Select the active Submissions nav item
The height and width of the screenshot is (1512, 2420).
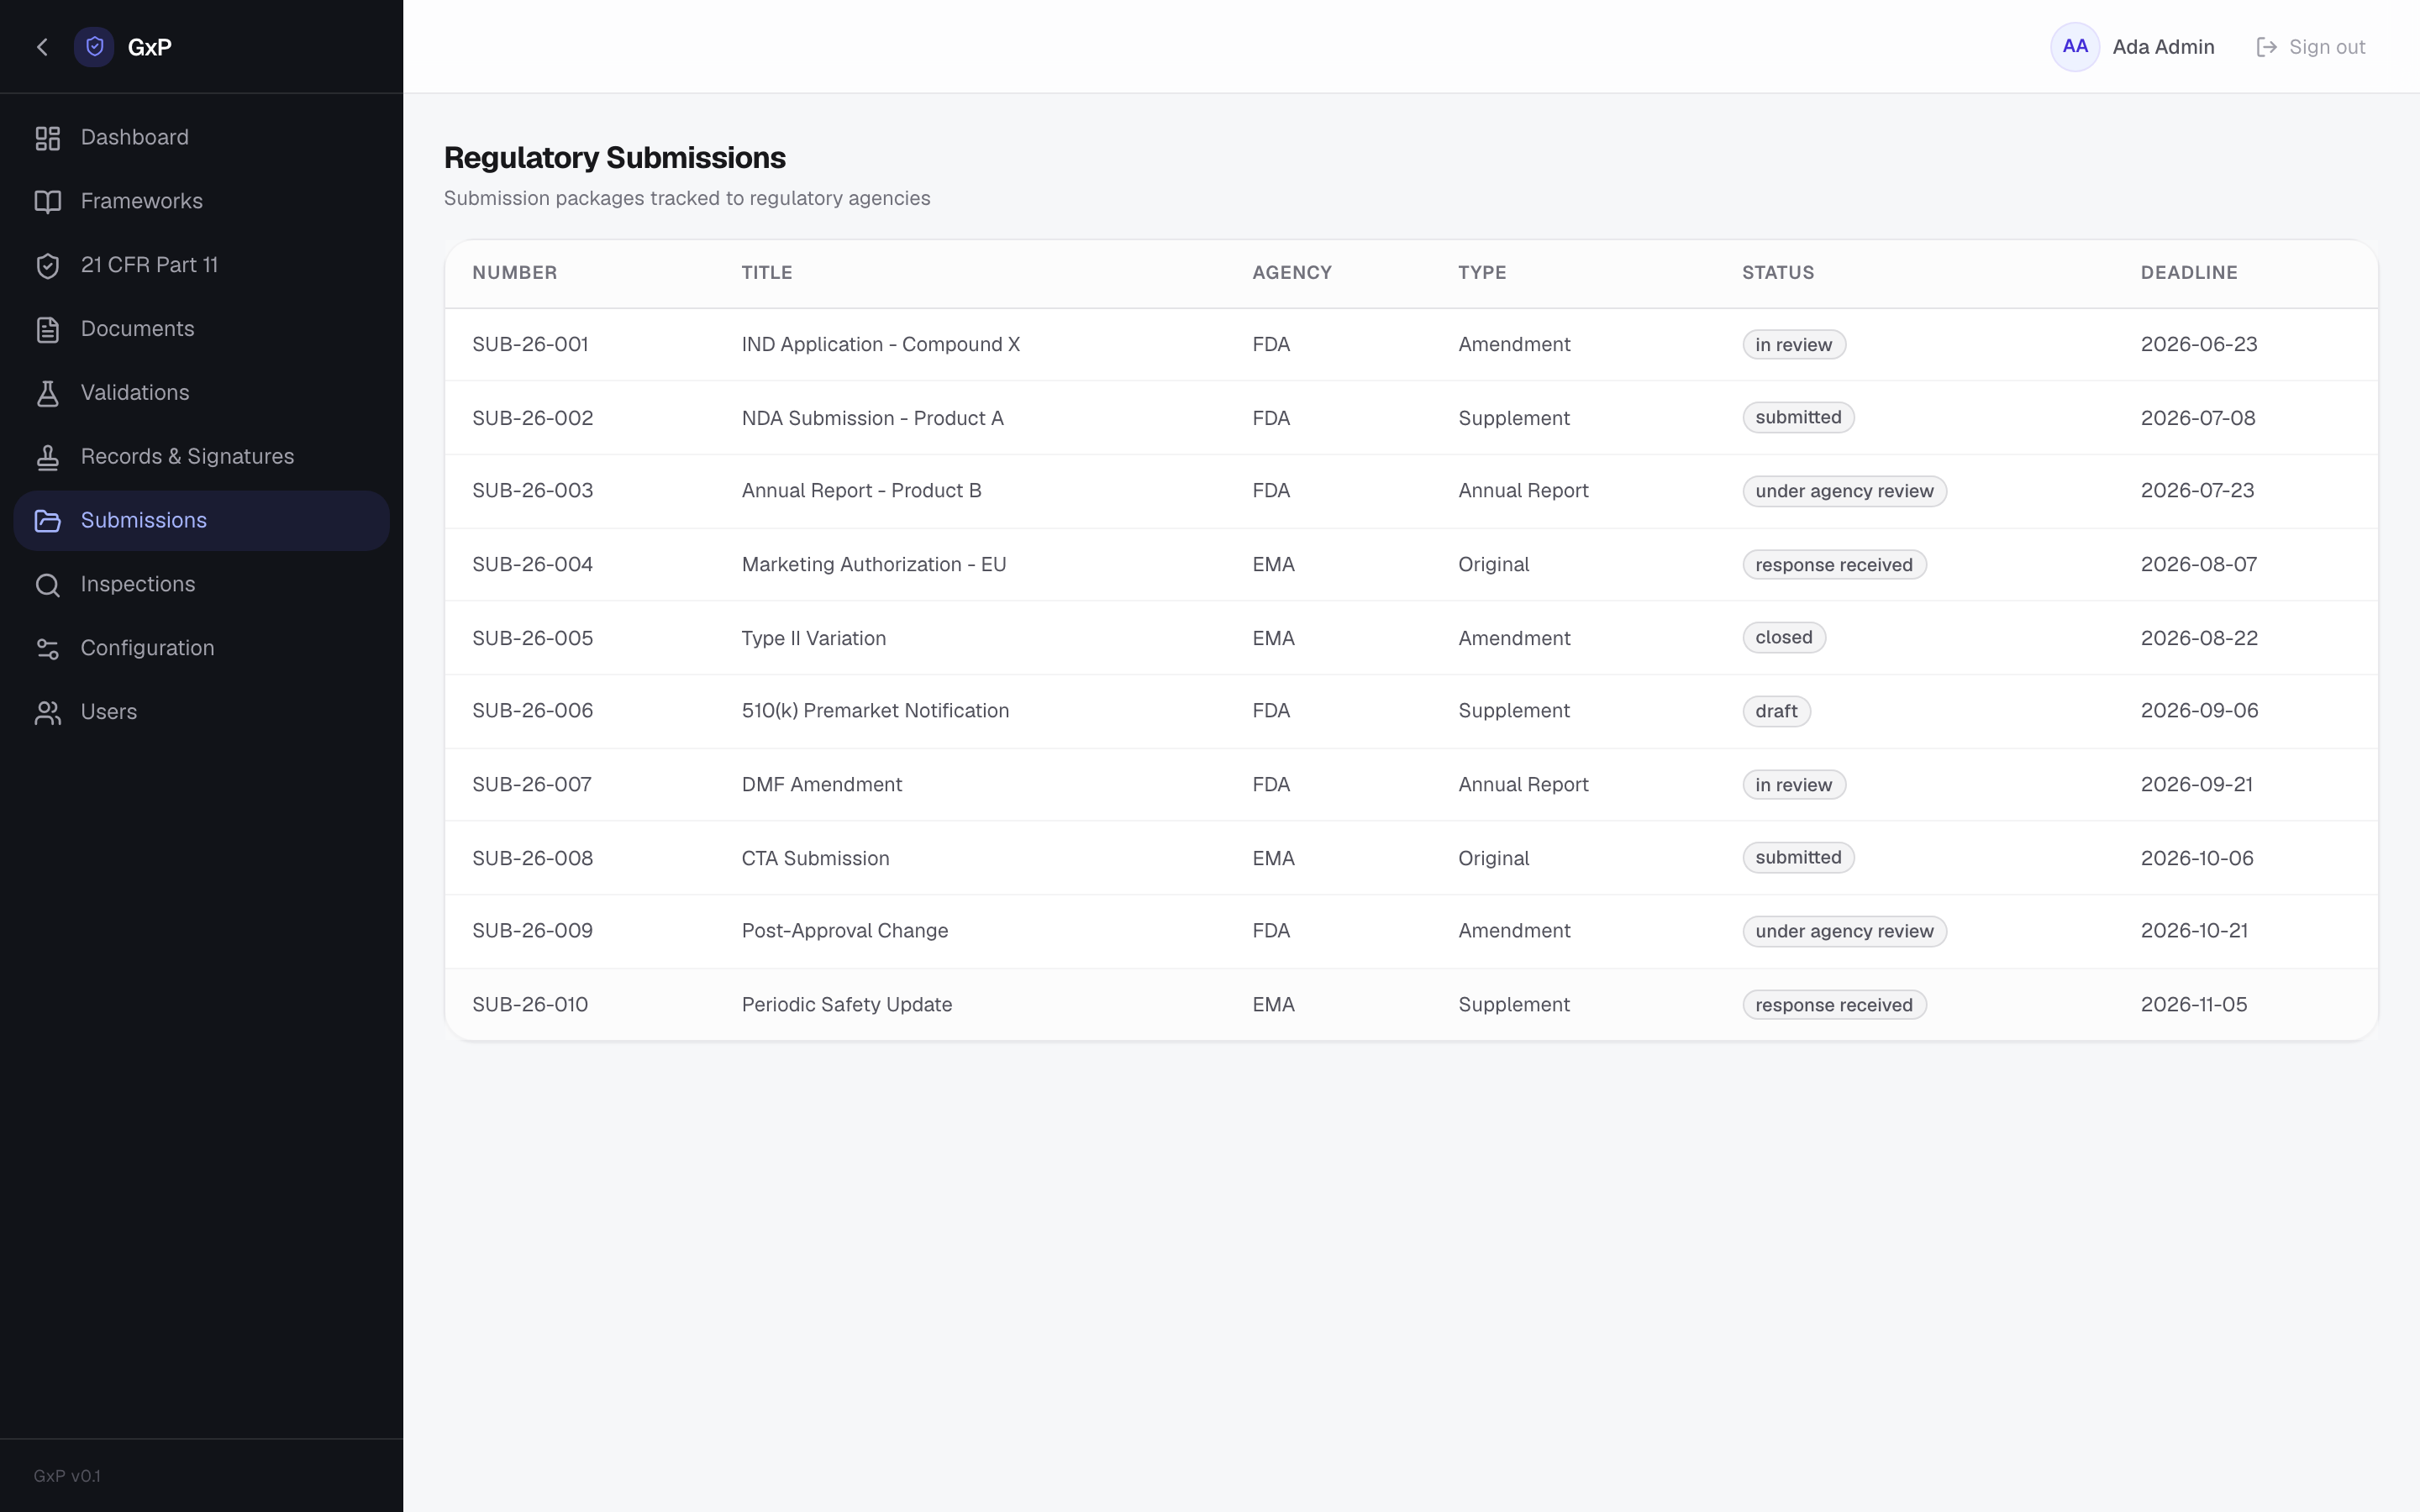[201, 521]
